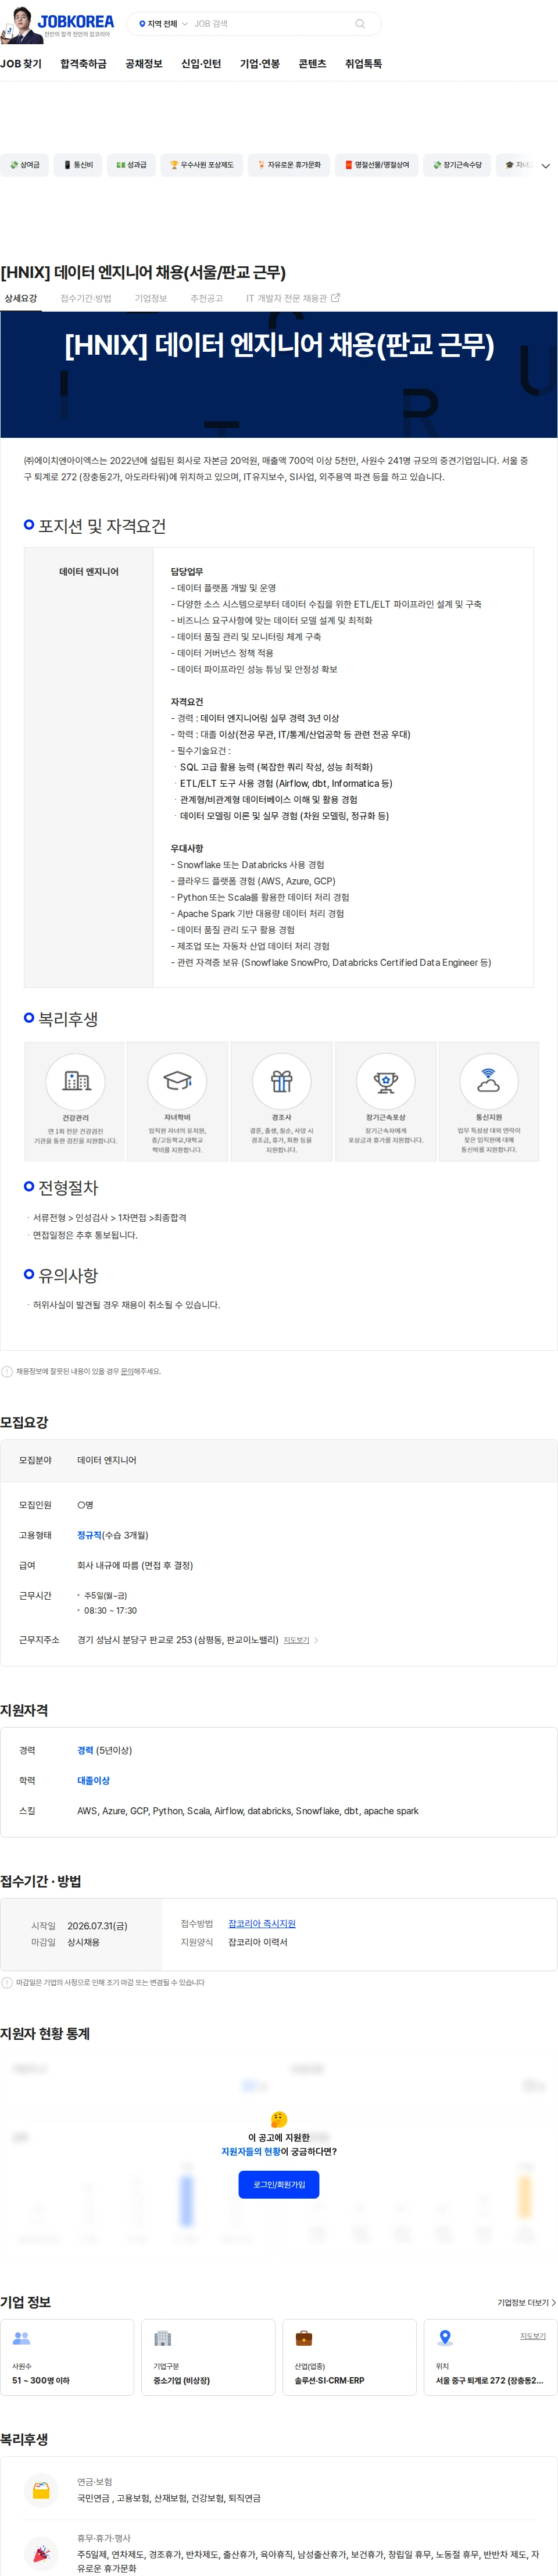Switch to the 접수기간·방법 tab
The width and height of the screenshot is (558, 2576).
[x=86, y=299]
